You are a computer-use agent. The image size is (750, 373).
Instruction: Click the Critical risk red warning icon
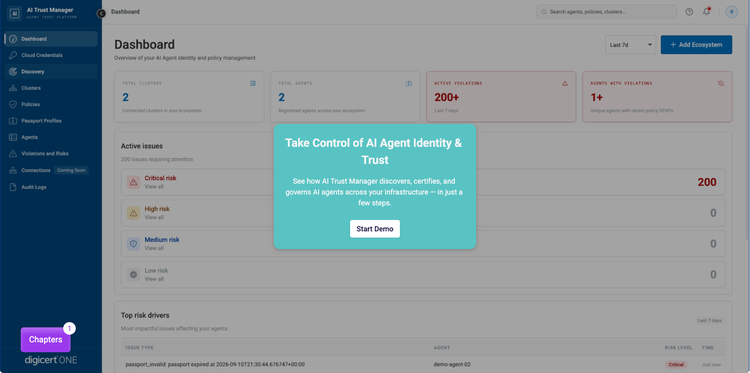coord(133,182)
